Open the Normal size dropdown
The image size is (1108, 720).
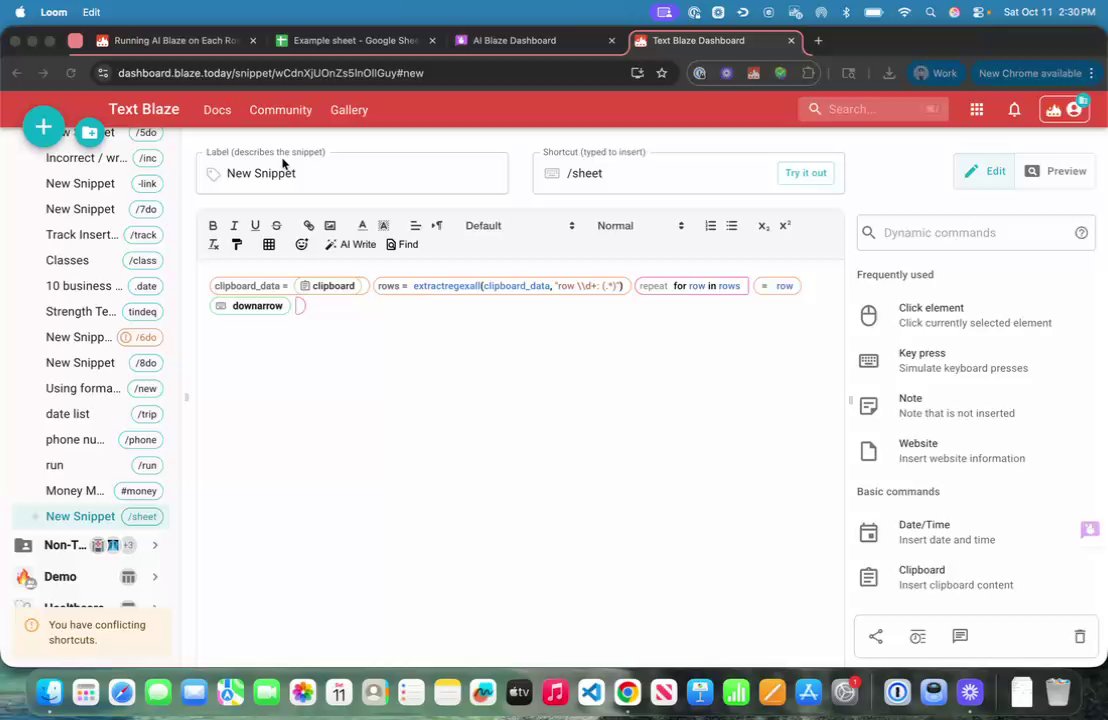pos(640,225)
